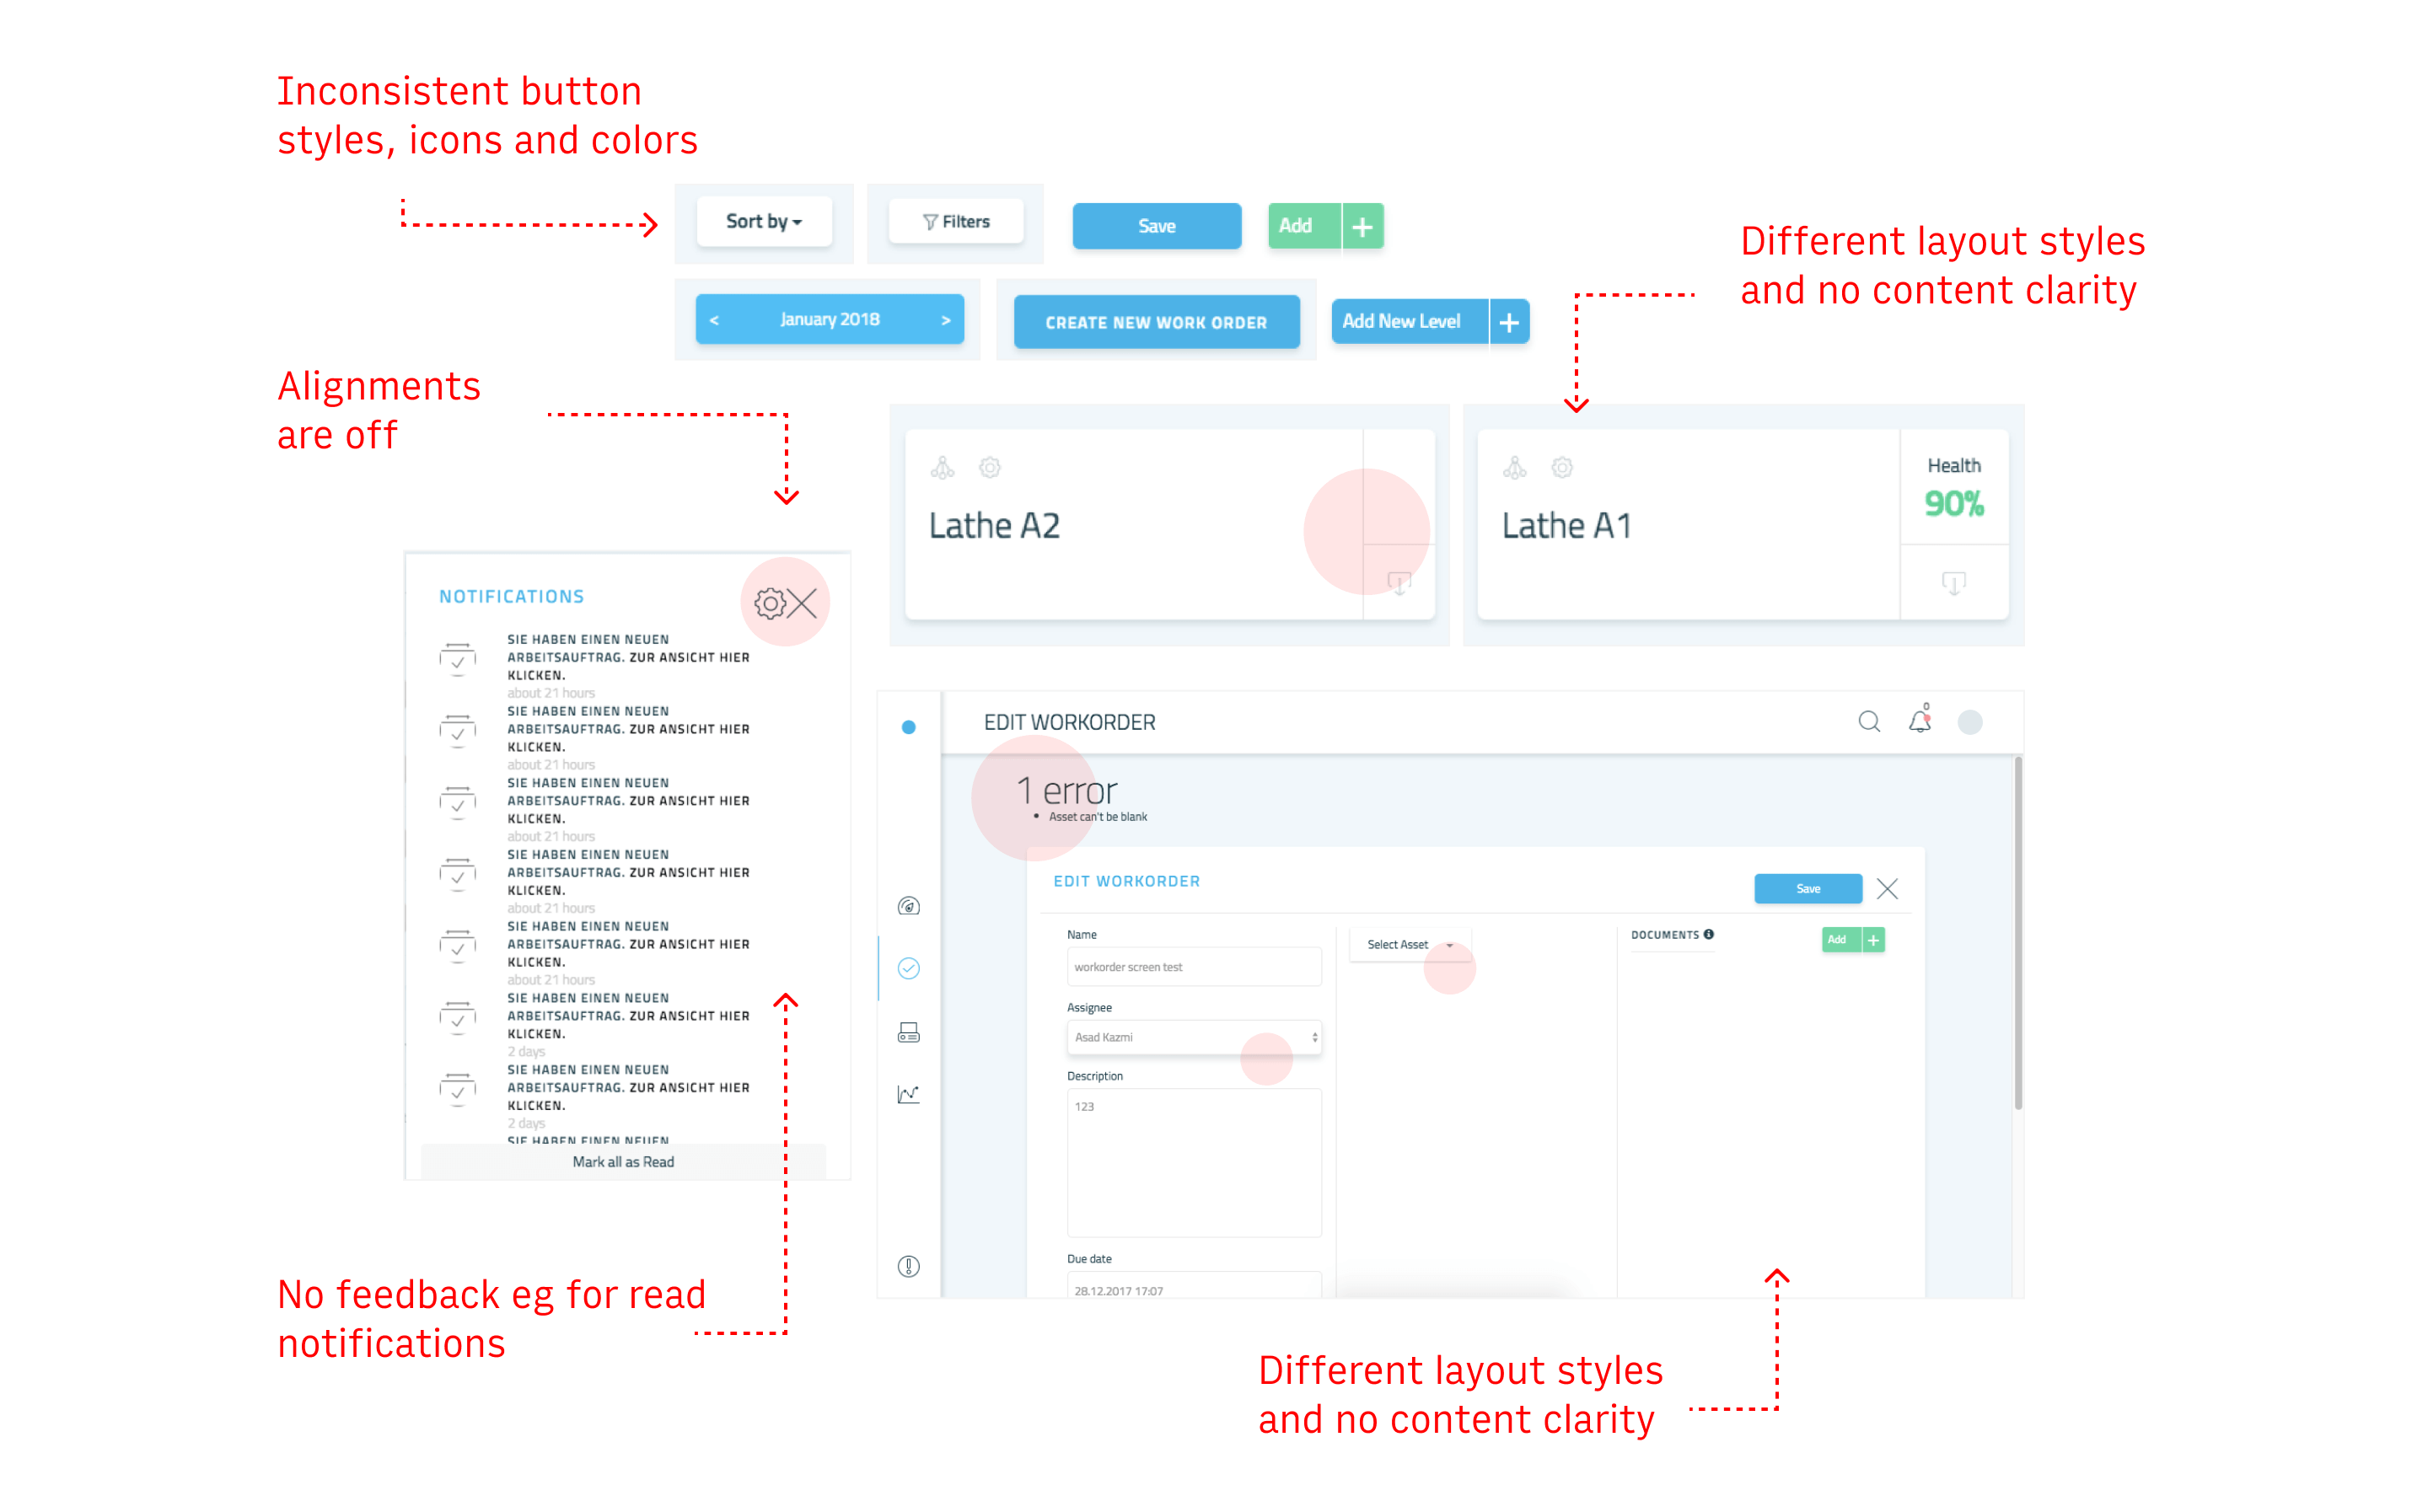The width and height of the screenshot is (2428, 1512).
Task: Advance to the next month from January 2018
Action: point(946,319)
